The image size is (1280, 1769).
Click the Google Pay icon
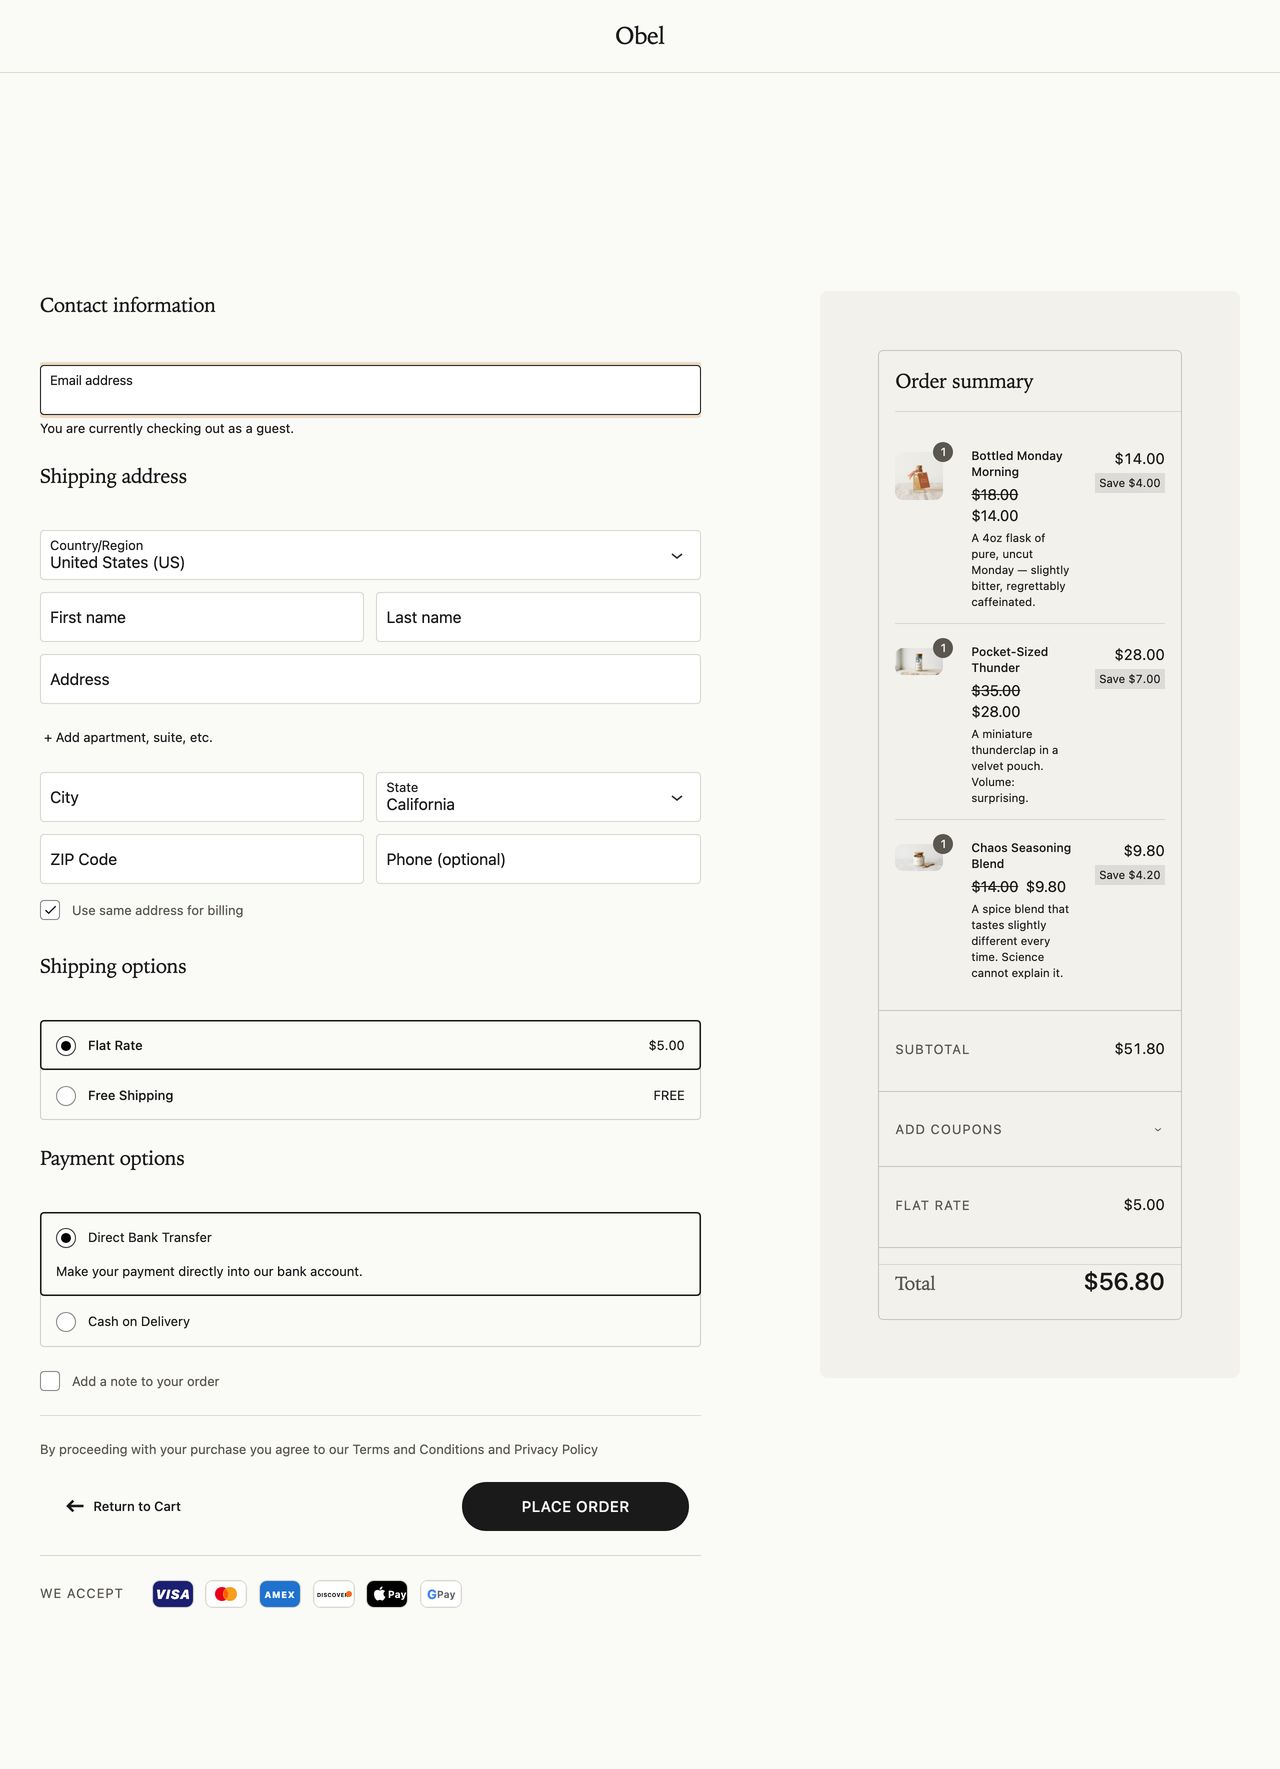pos(441,1594)
